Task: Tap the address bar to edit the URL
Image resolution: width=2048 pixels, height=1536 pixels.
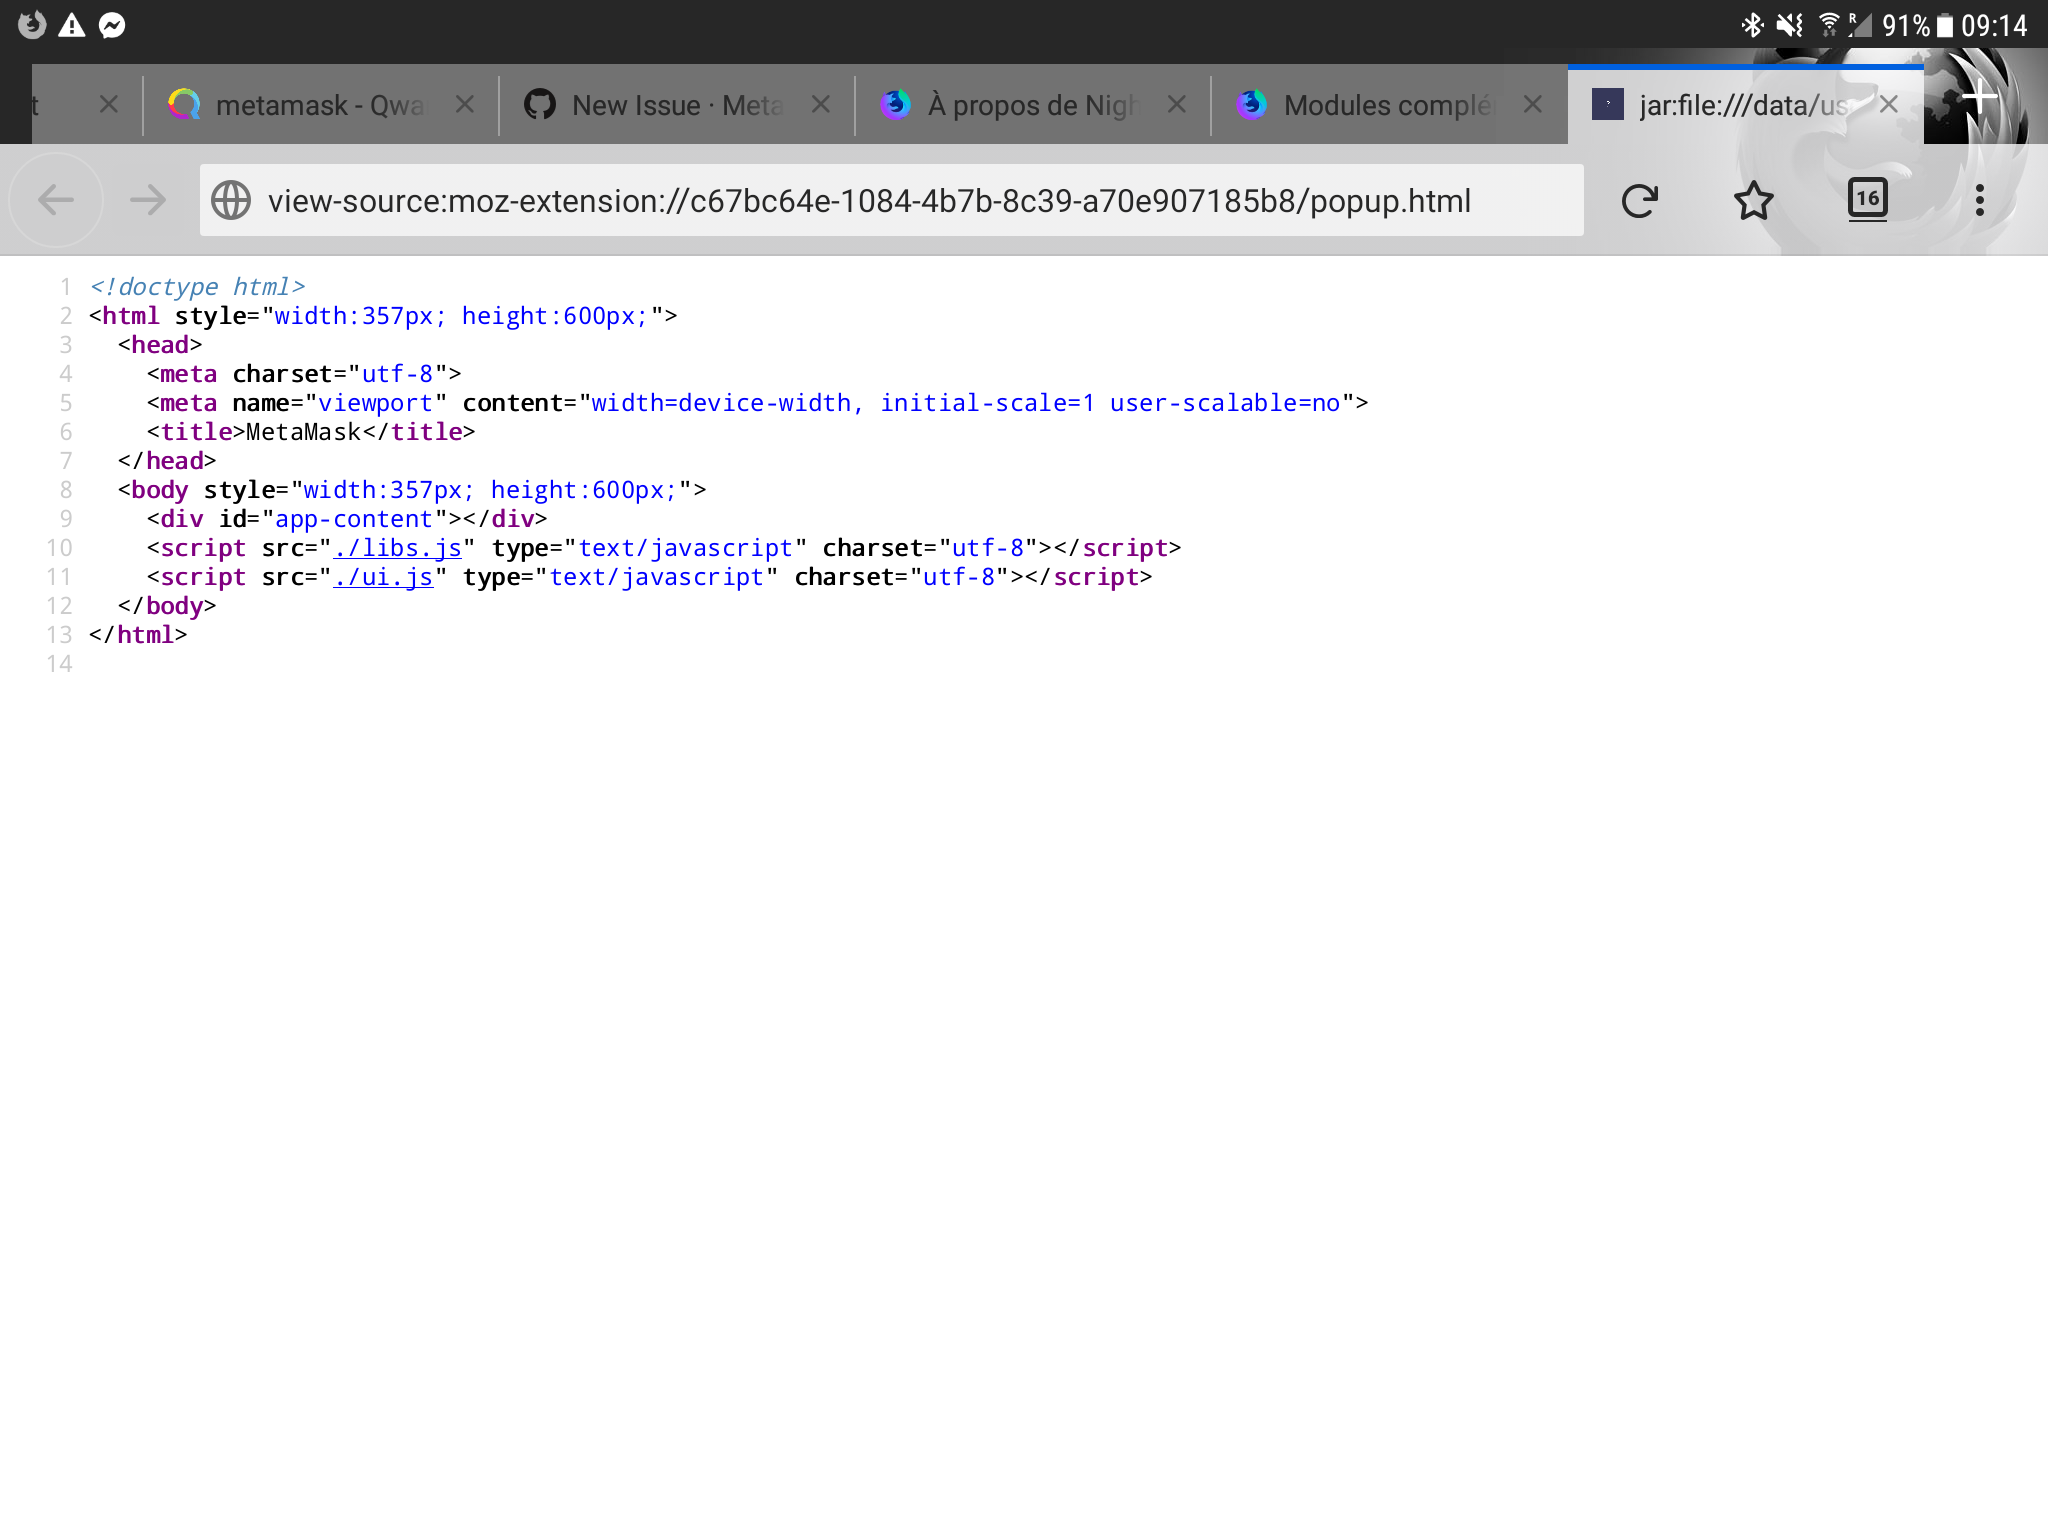Action: [870, 200]
